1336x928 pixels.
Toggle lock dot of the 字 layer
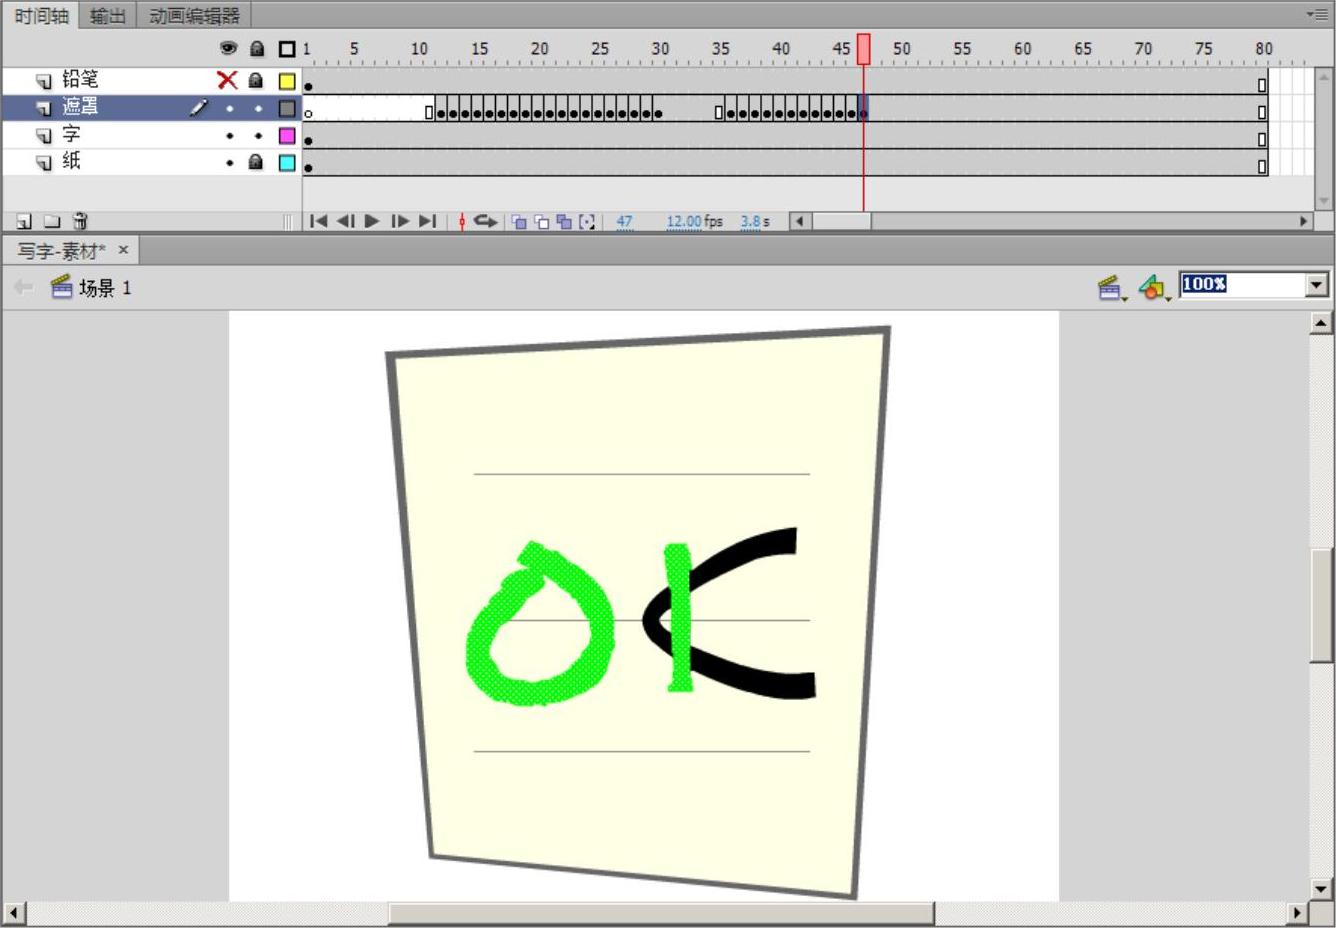click(258, 135)
